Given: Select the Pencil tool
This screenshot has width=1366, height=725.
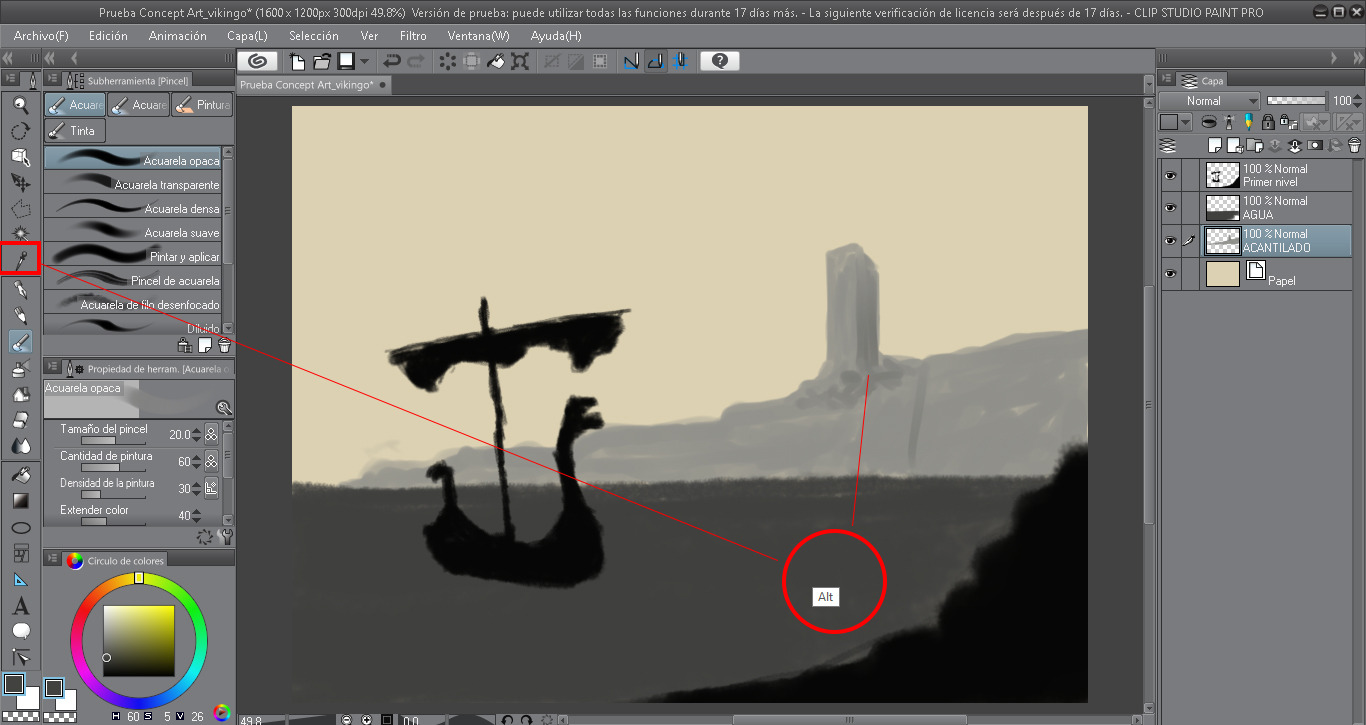Looking at the screenshot, I should (20, 316).
